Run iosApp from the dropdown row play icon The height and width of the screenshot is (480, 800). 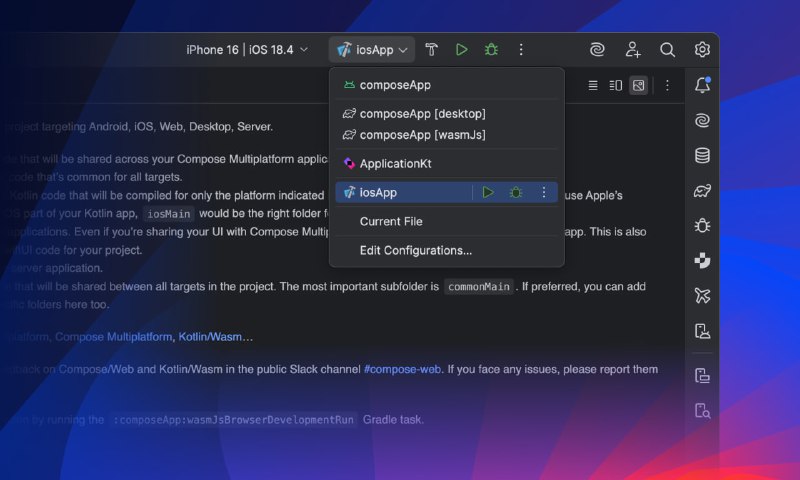point(488,192)
